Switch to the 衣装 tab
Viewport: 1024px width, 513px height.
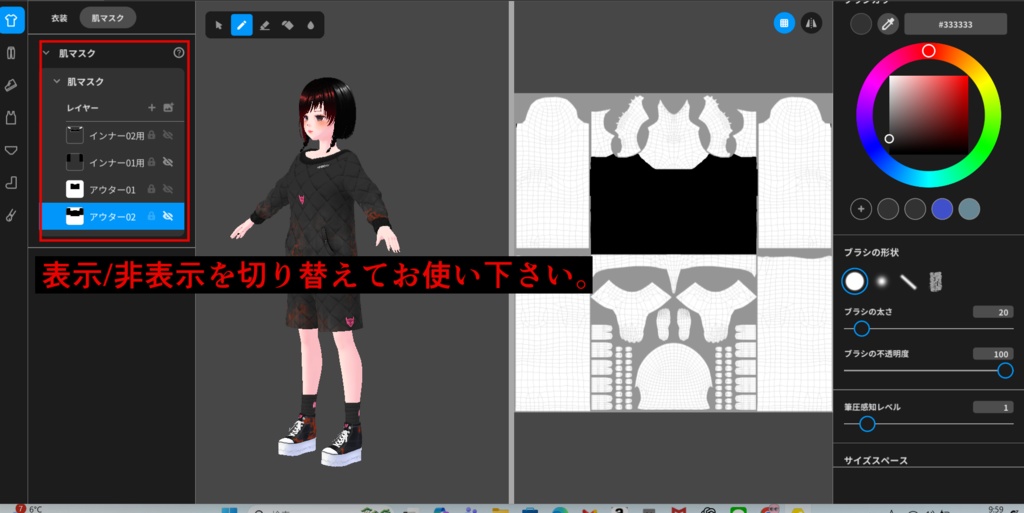59,18
